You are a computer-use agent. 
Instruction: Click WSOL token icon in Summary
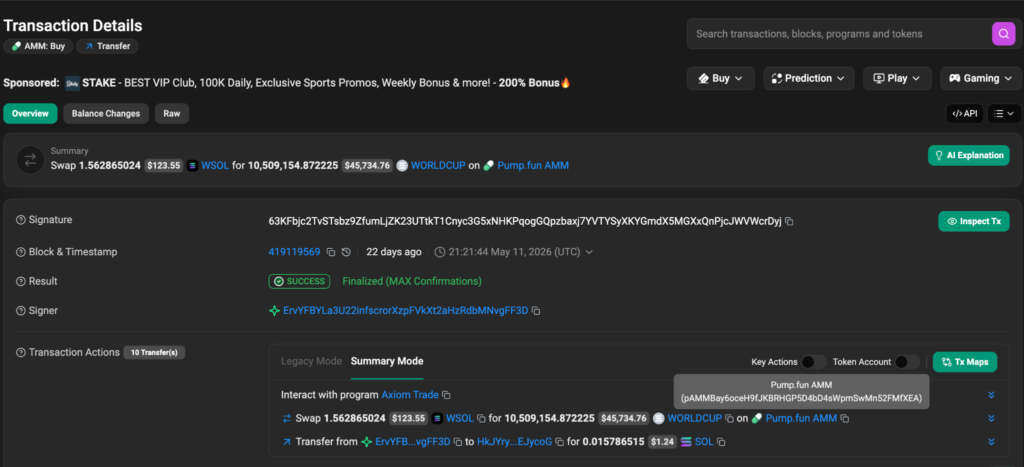click(x=192, y=166)
